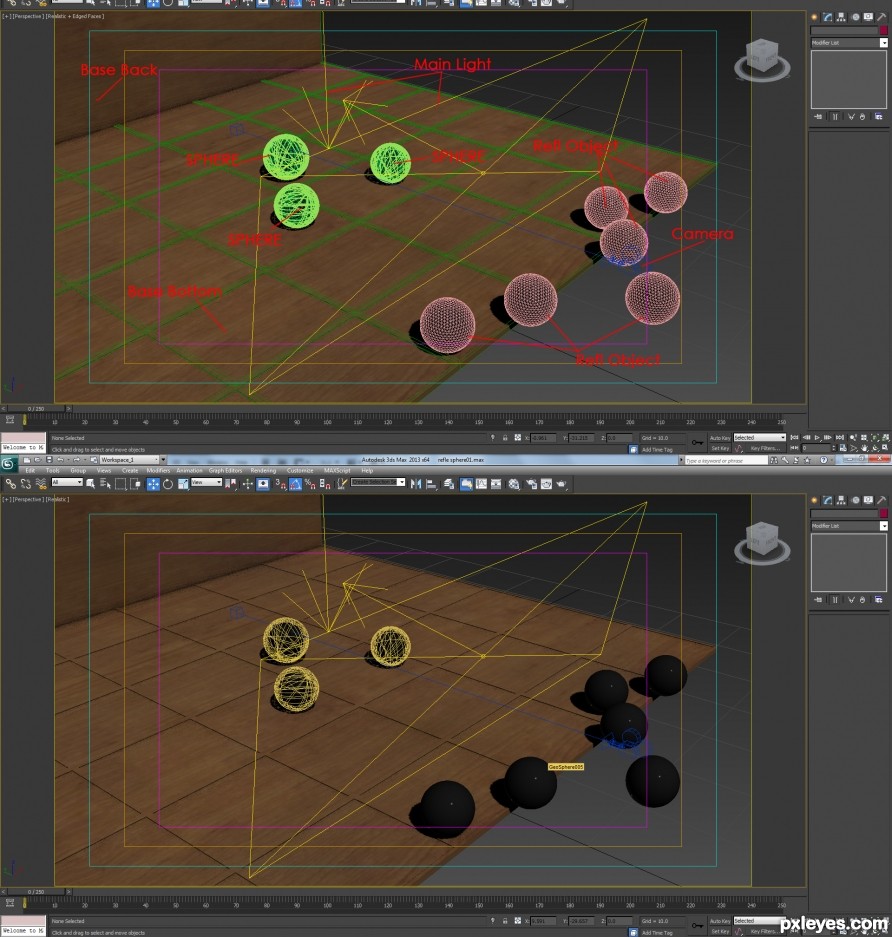Click the Mirror tool icon

click(416, 483)
